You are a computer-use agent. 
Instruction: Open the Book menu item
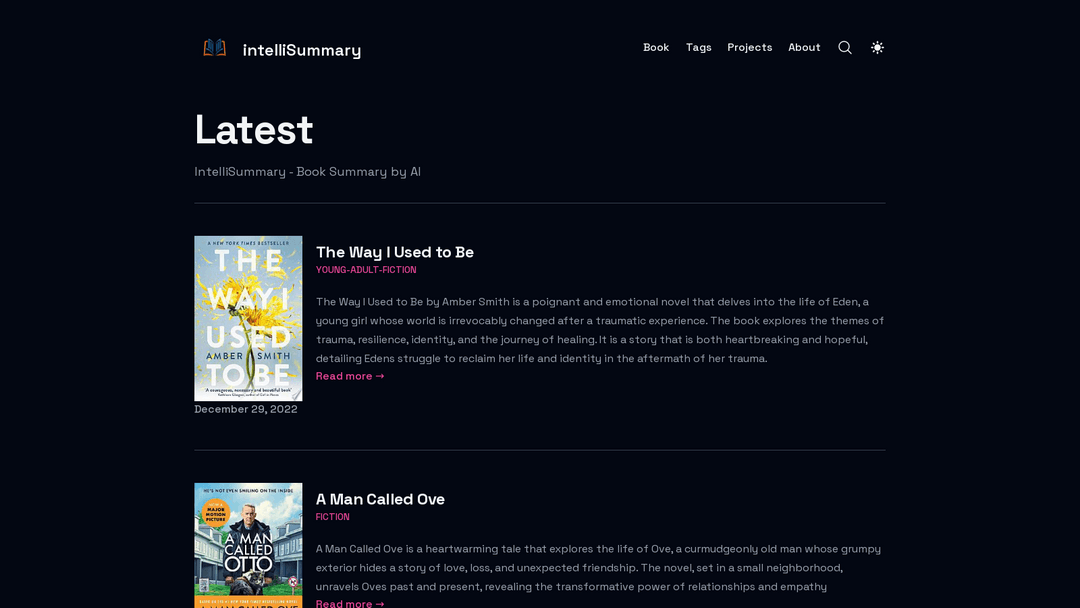(656, 48)
